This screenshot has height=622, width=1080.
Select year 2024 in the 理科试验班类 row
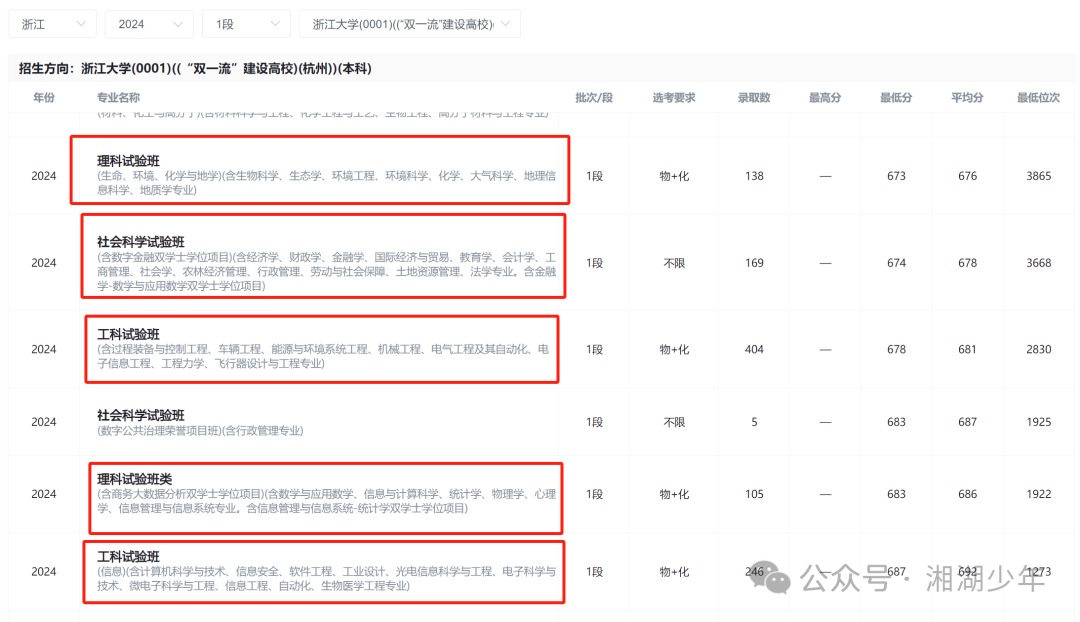click(43, 494)
